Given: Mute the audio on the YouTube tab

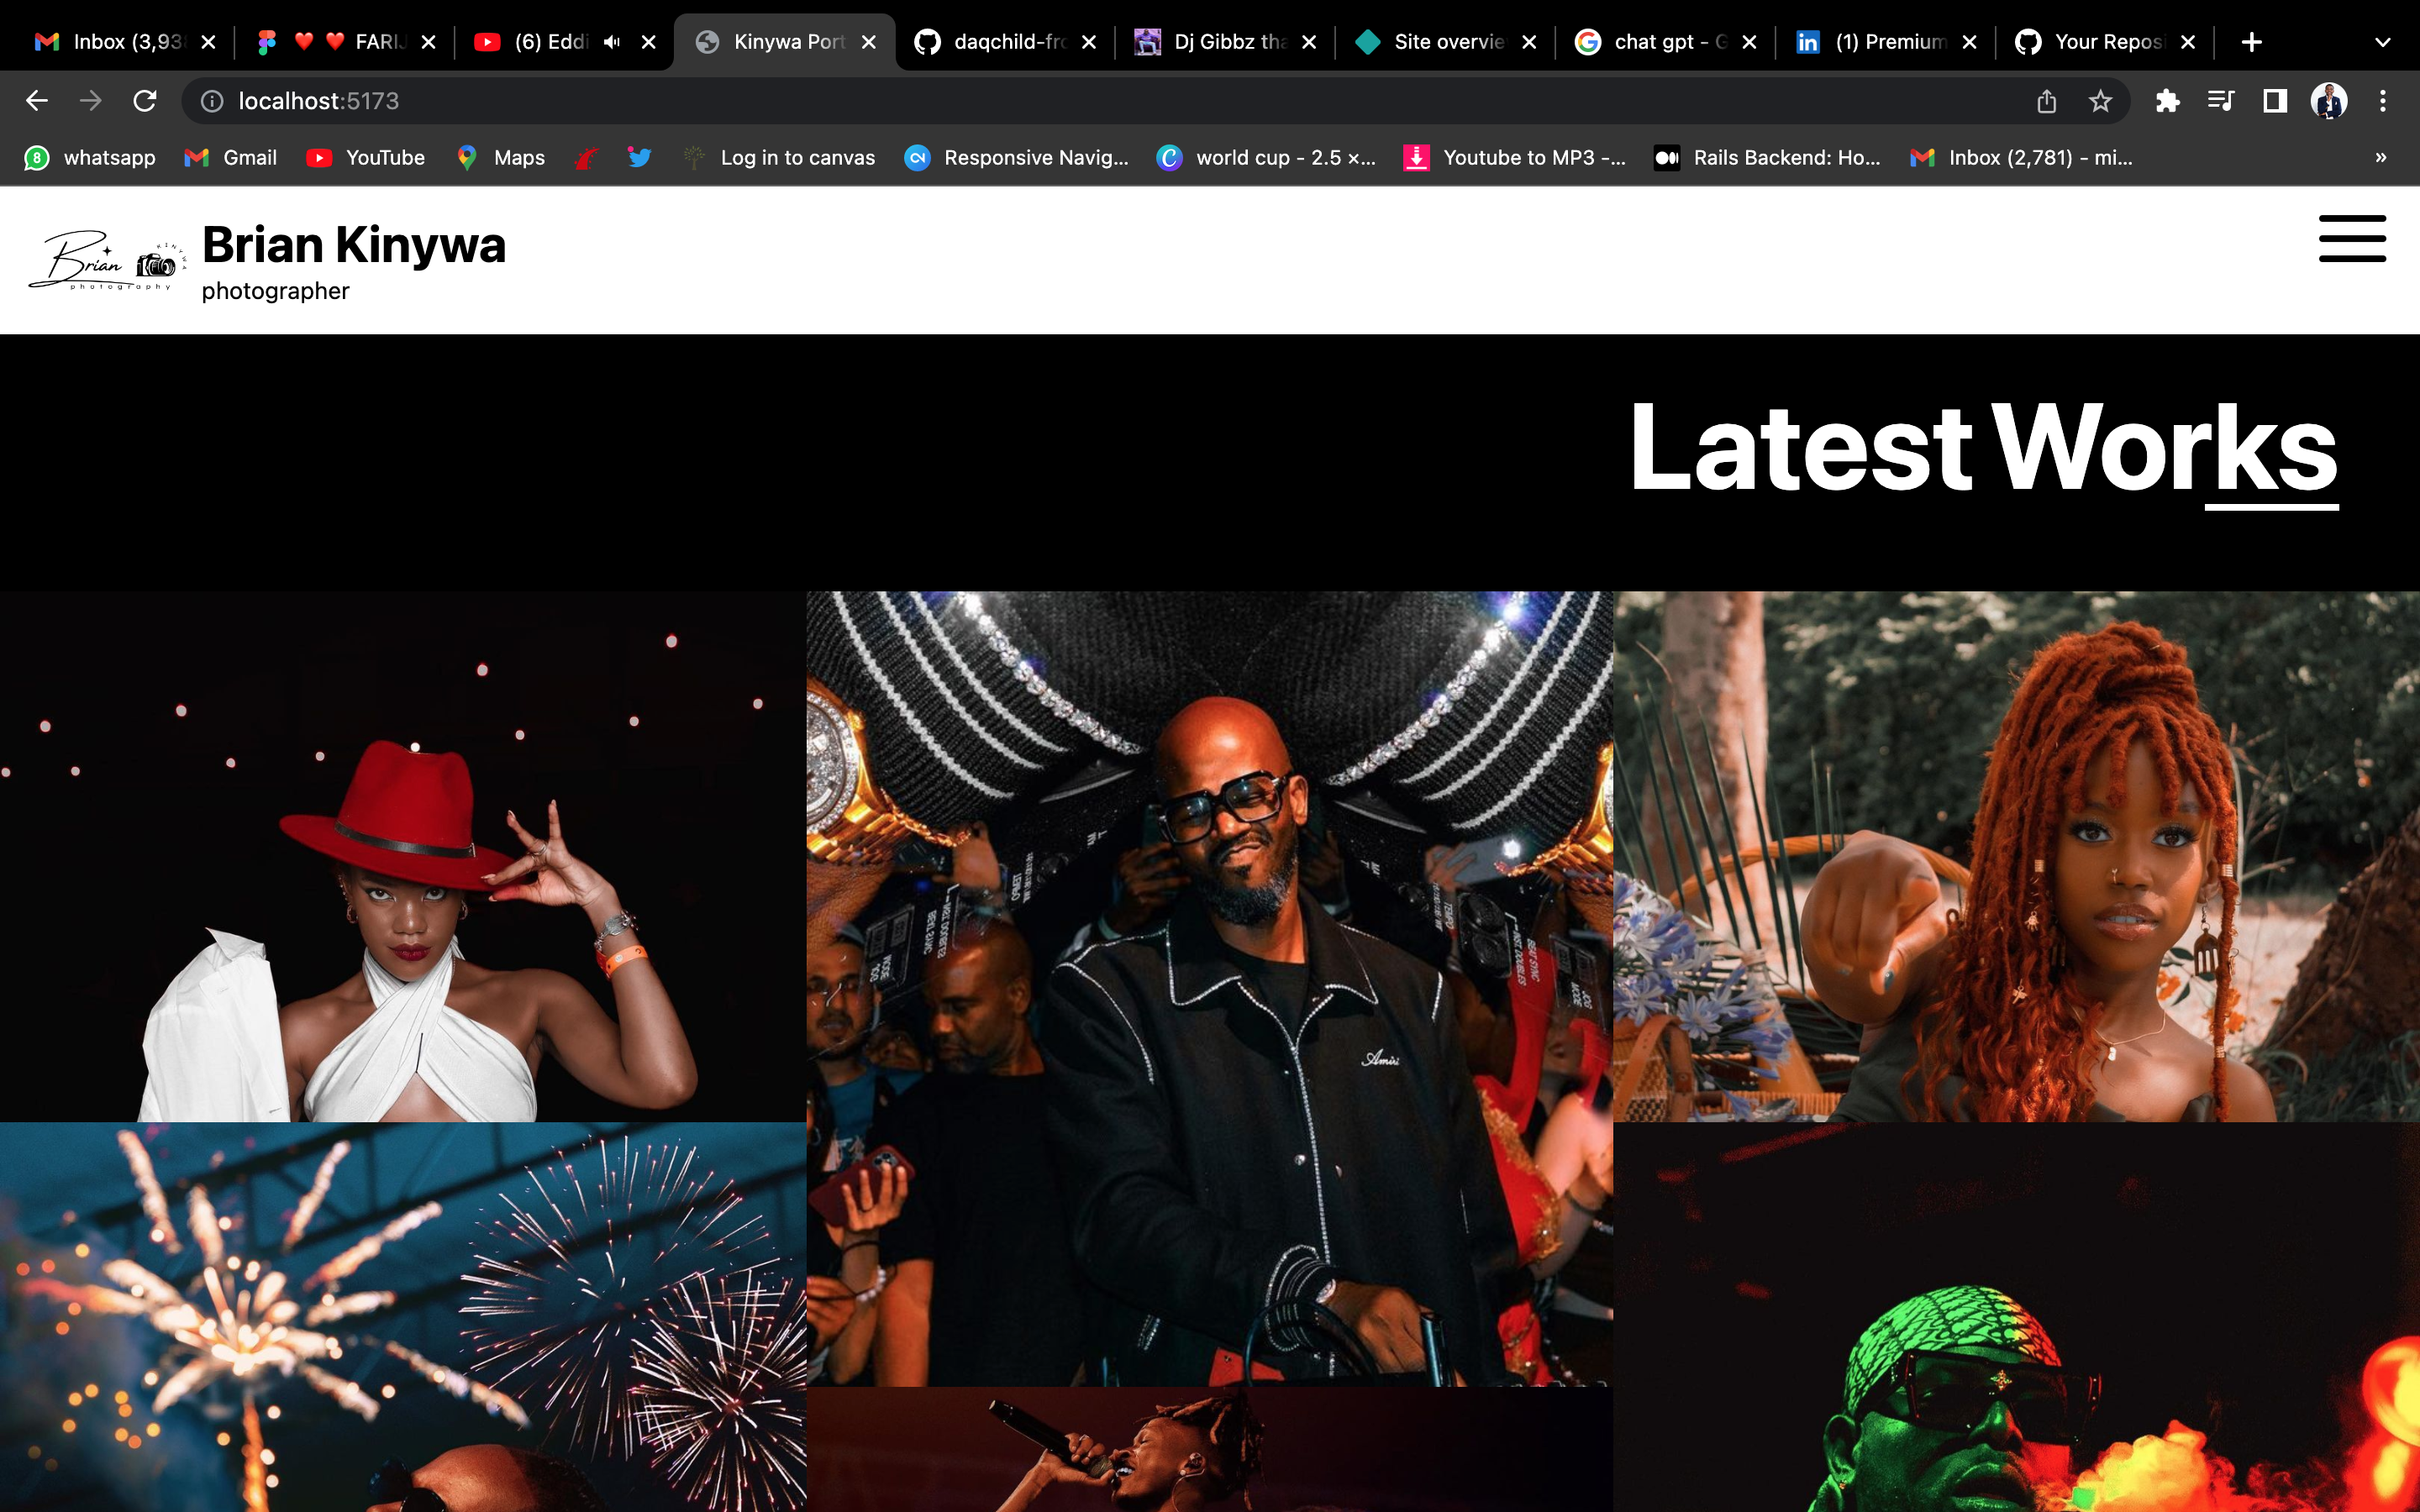Looking at the screenshot, I should (x=612, y=42).
